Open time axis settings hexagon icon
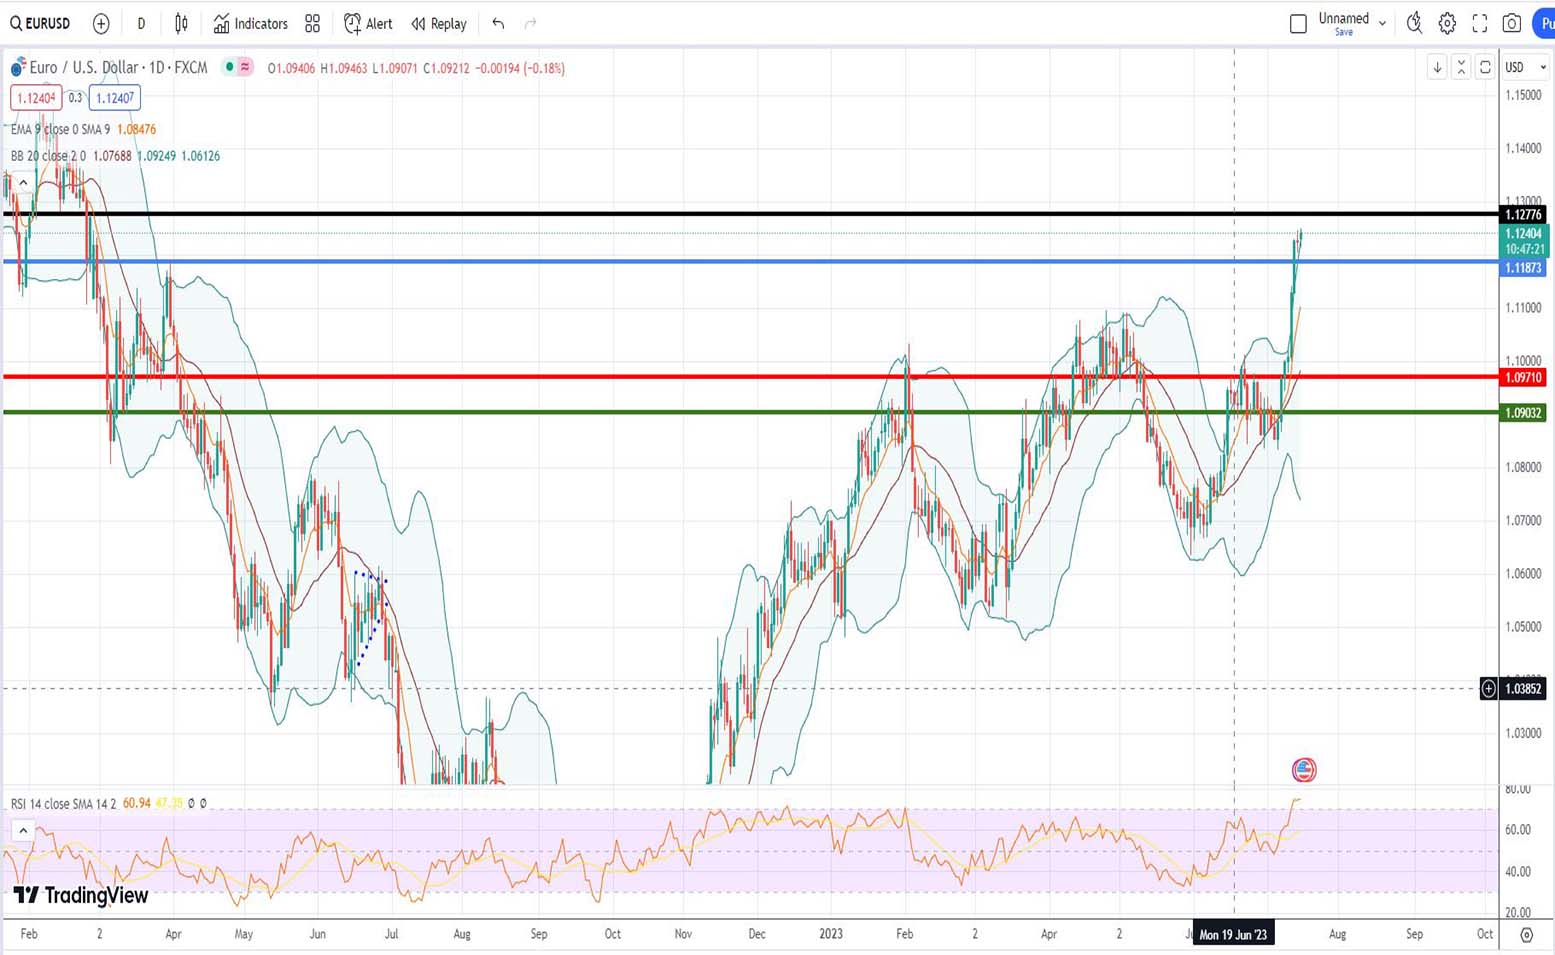Screen dimensions: 1555x955 point(1526,934)
